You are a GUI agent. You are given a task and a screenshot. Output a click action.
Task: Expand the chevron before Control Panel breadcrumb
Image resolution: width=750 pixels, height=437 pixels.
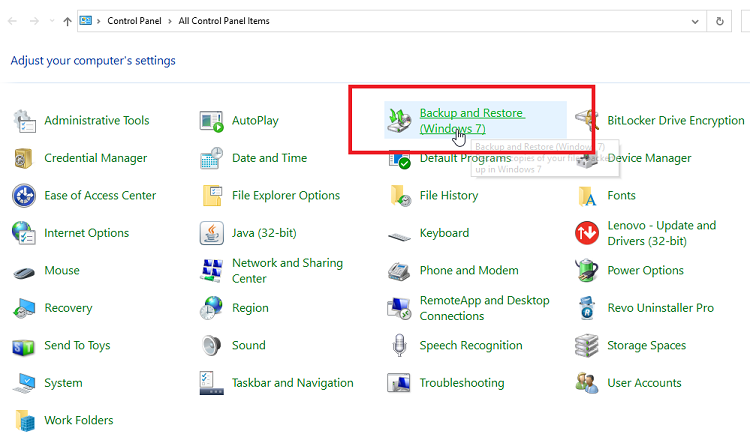99,22
